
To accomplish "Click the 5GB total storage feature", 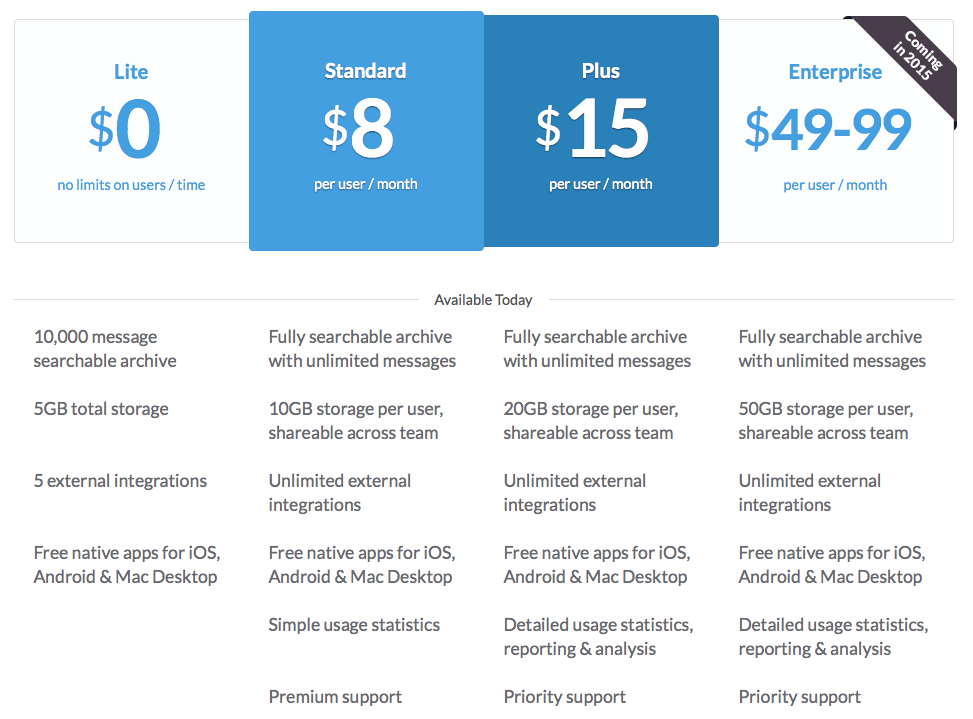I will [101, 409].
